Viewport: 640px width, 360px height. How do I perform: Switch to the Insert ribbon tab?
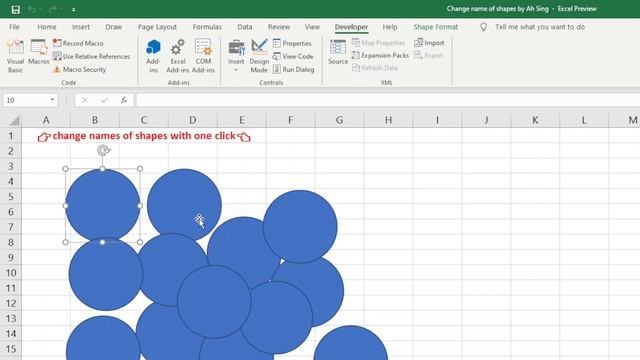pos(80,27)
